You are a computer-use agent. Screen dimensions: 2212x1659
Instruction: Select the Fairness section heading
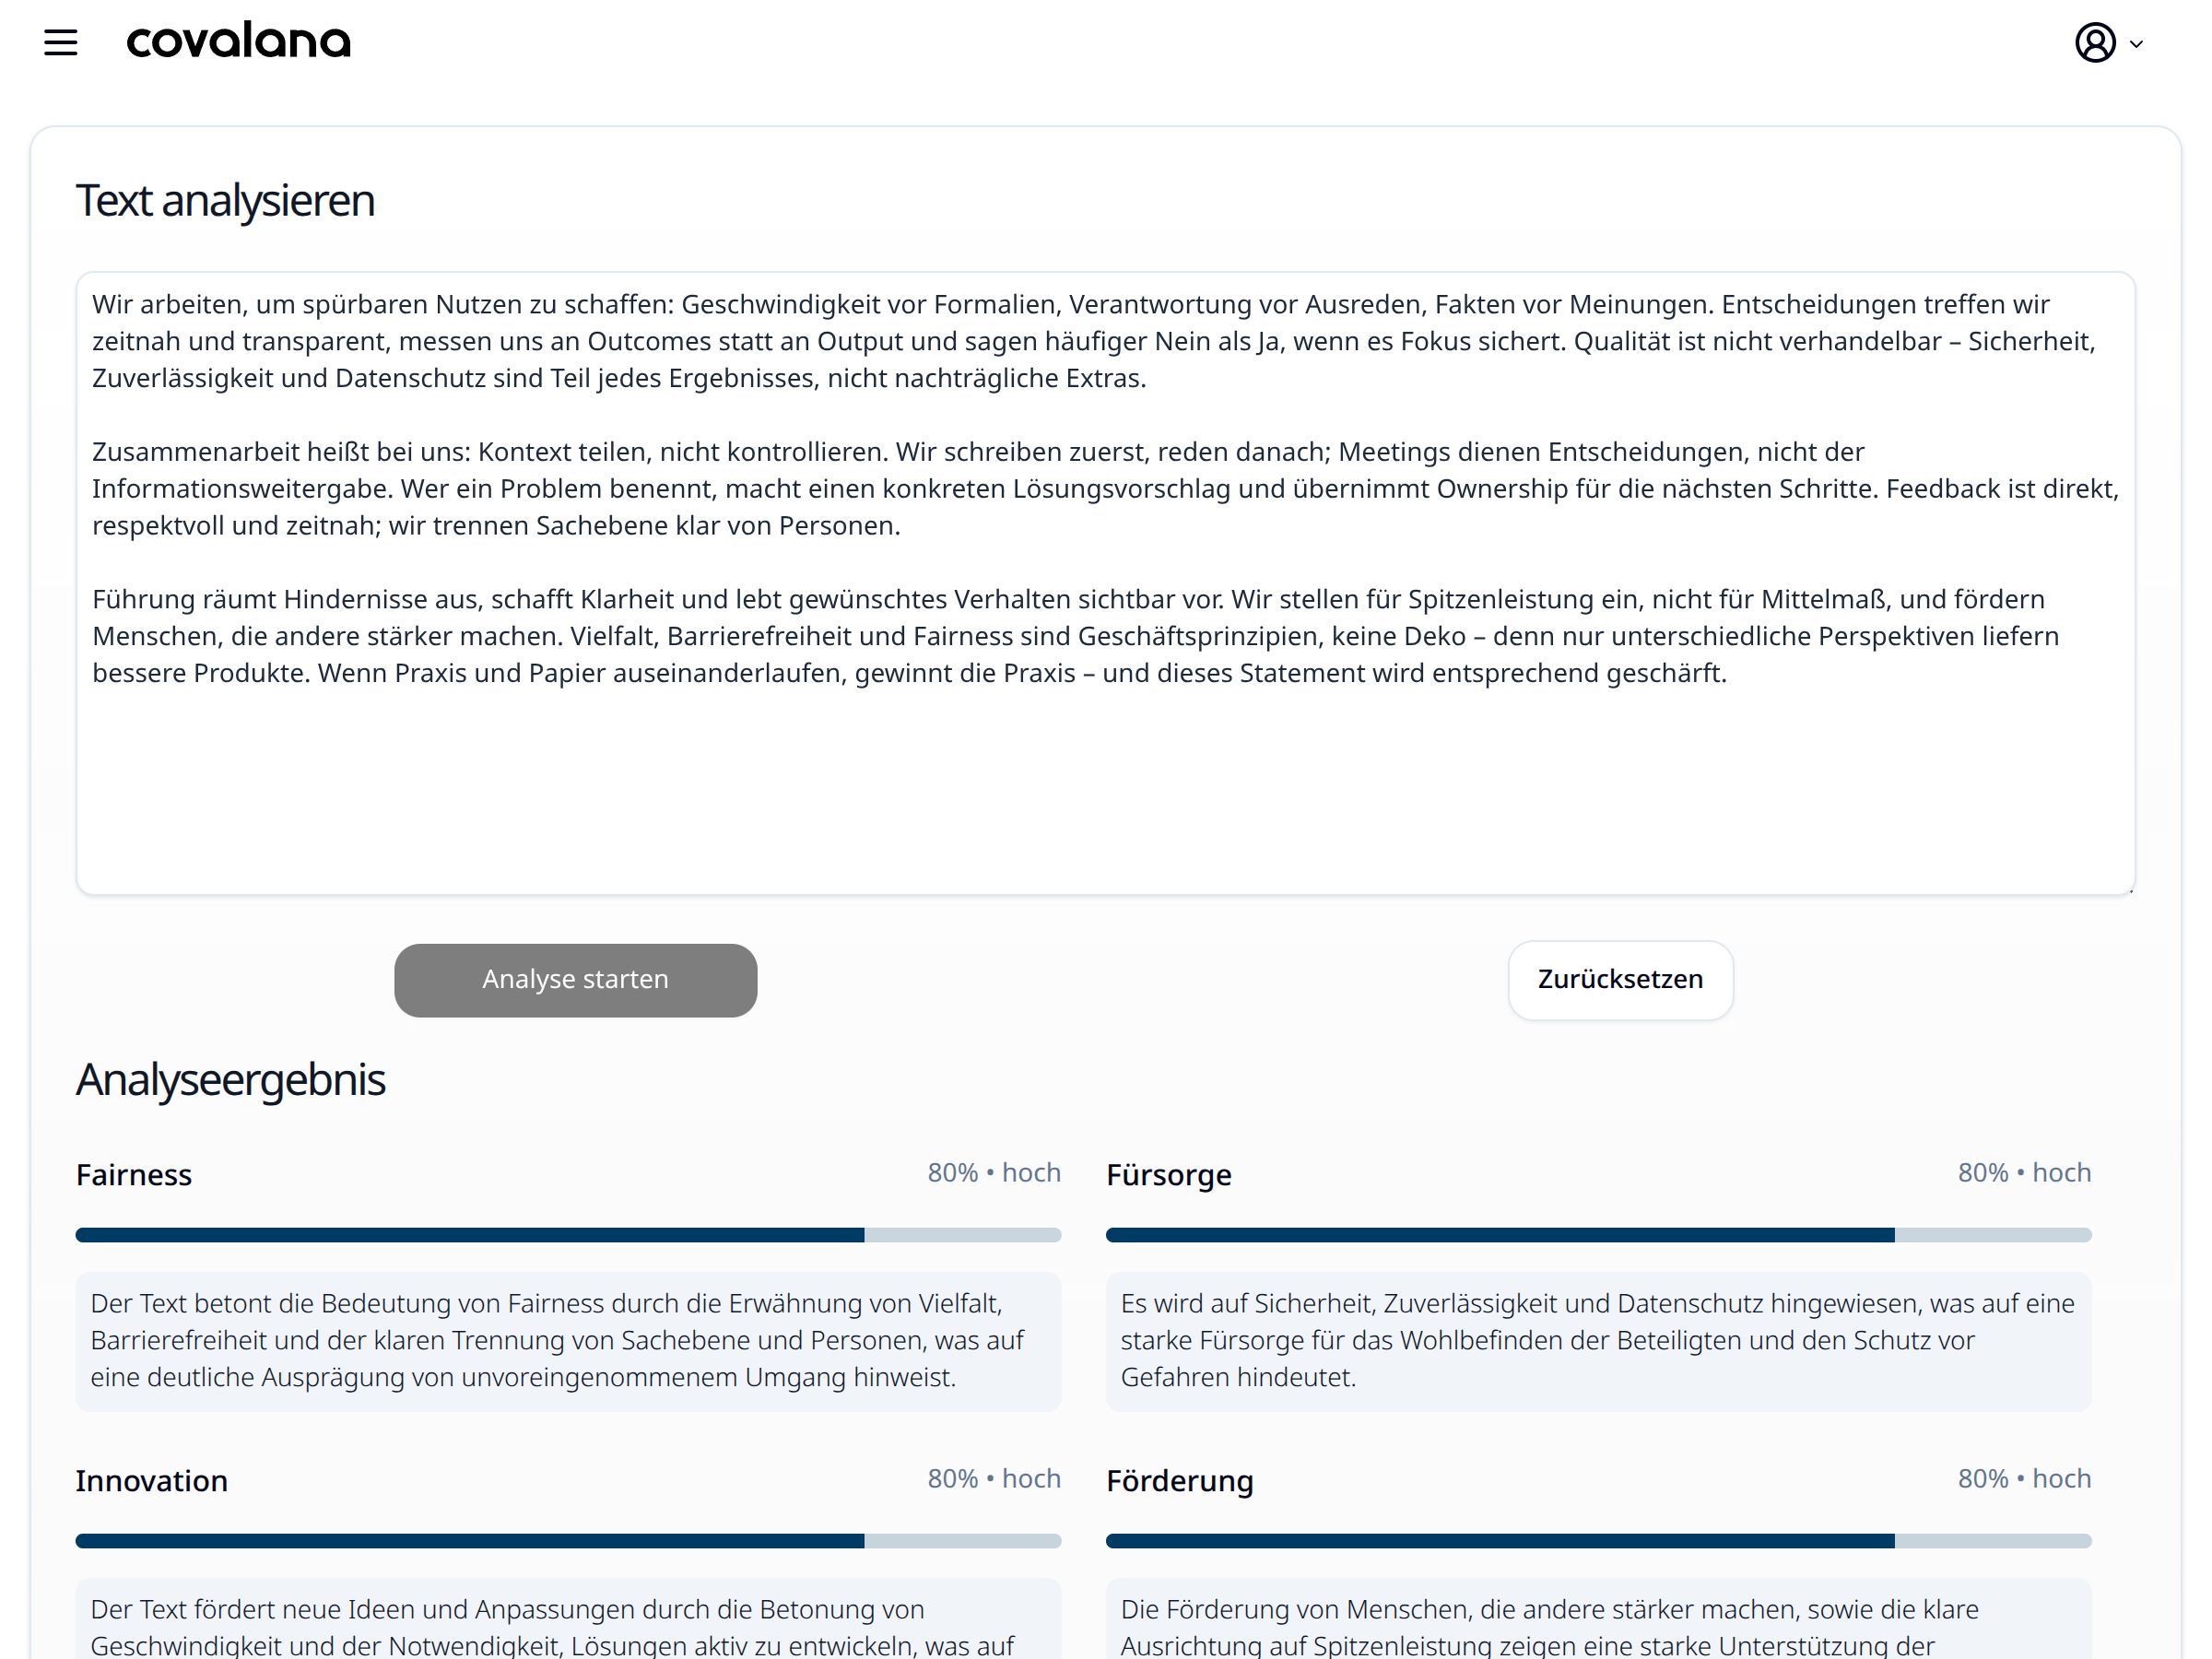[133, 1175]
